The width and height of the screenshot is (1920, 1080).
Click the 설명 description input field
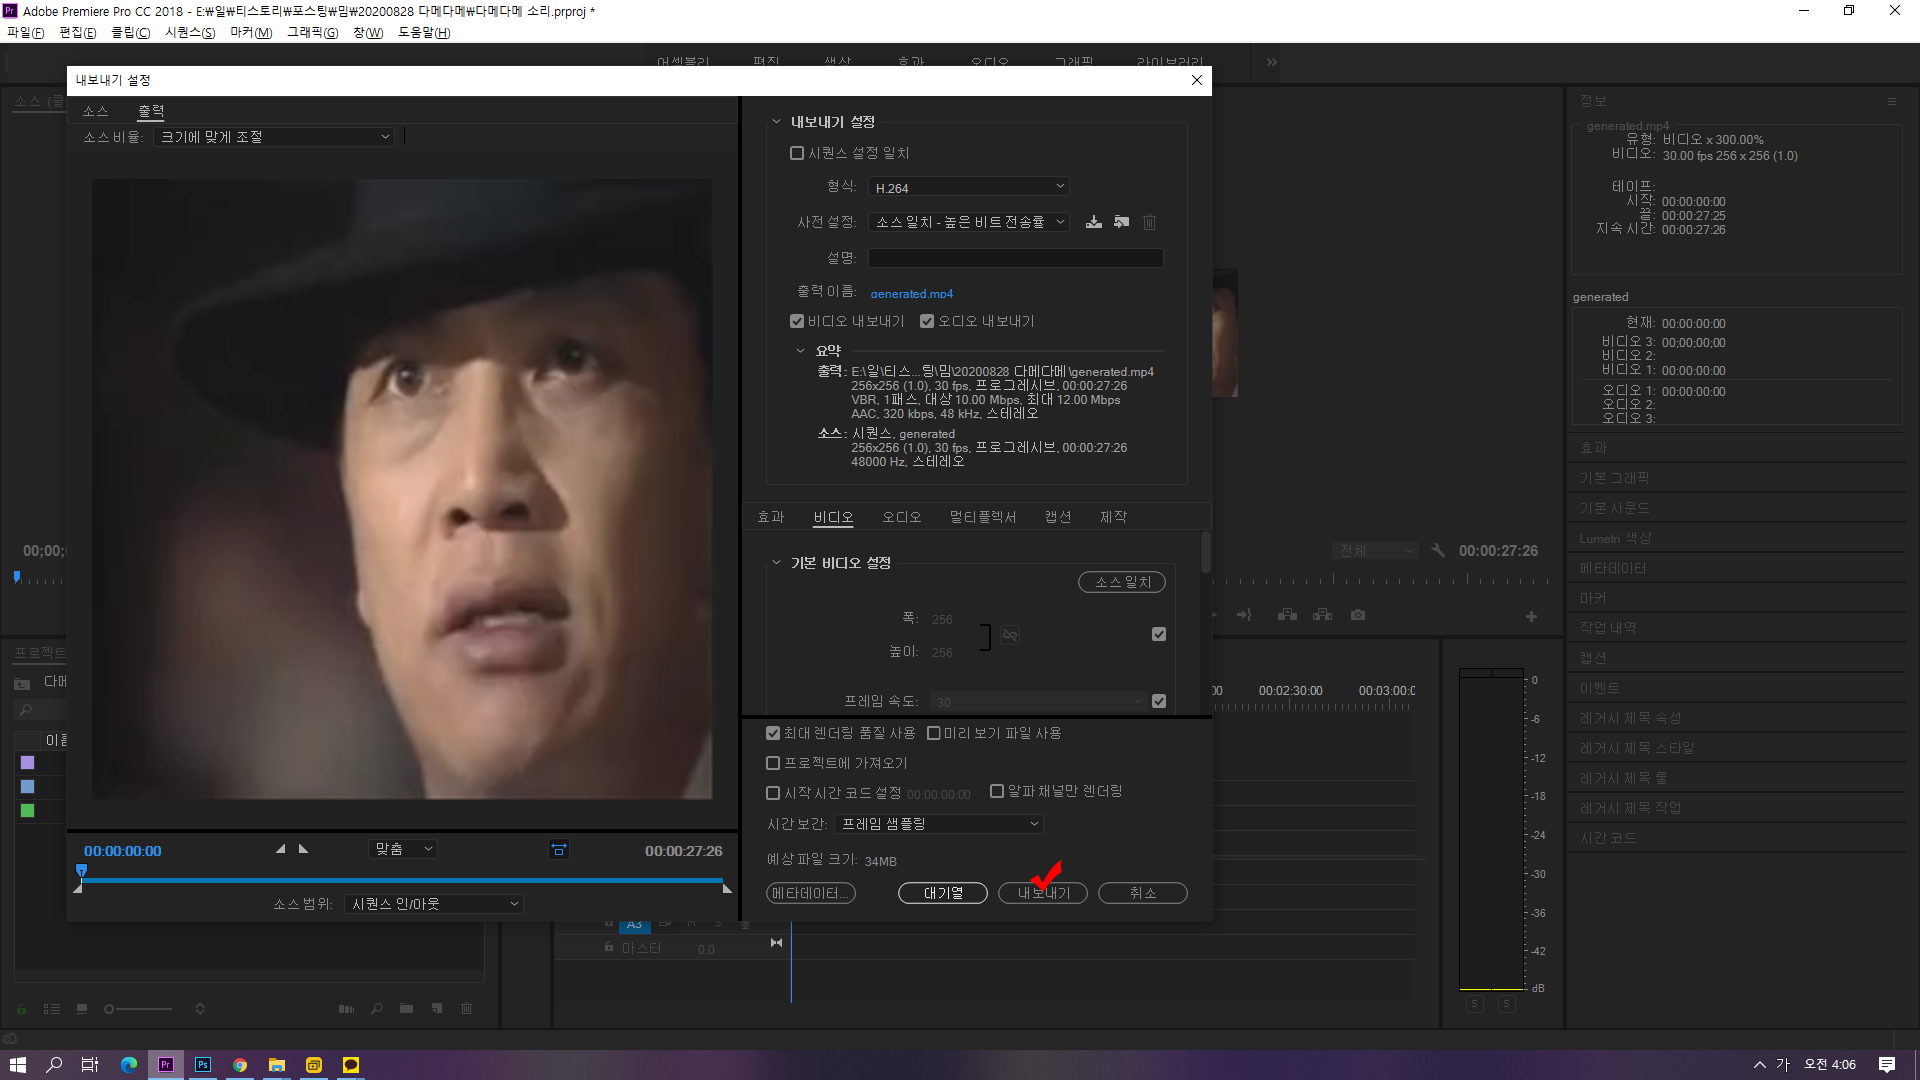click(x=1015, y=258)
